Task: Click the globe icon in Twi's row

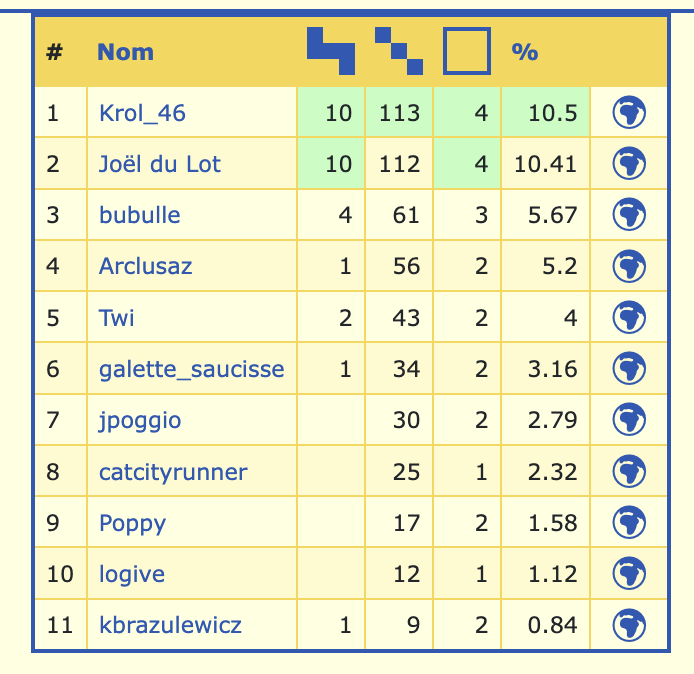Action: point(628,318)
